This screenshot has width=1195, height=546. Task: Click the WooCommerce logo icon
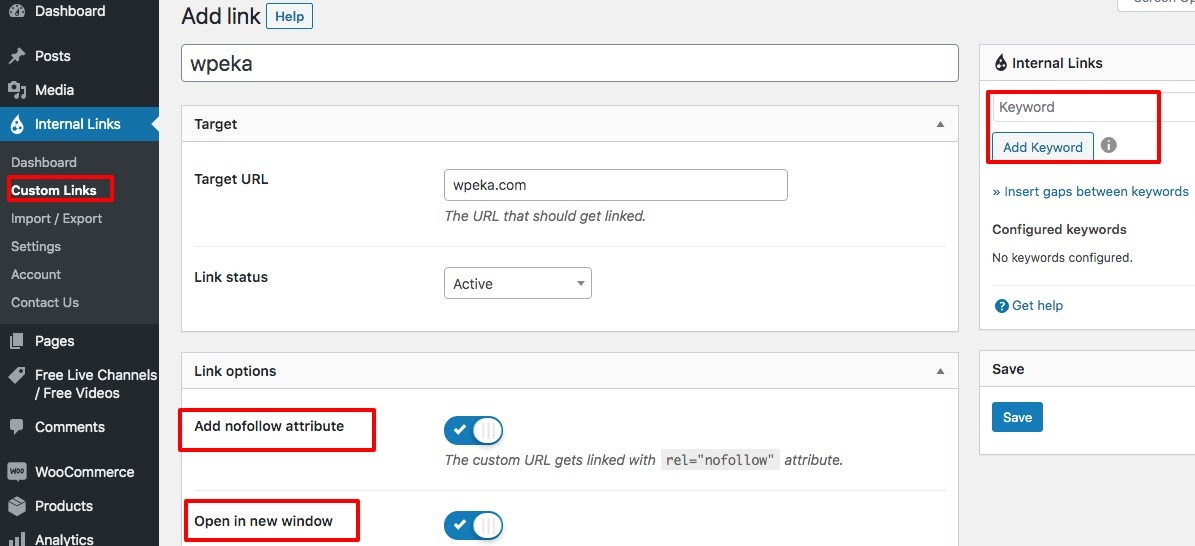(x=16, y=472)
